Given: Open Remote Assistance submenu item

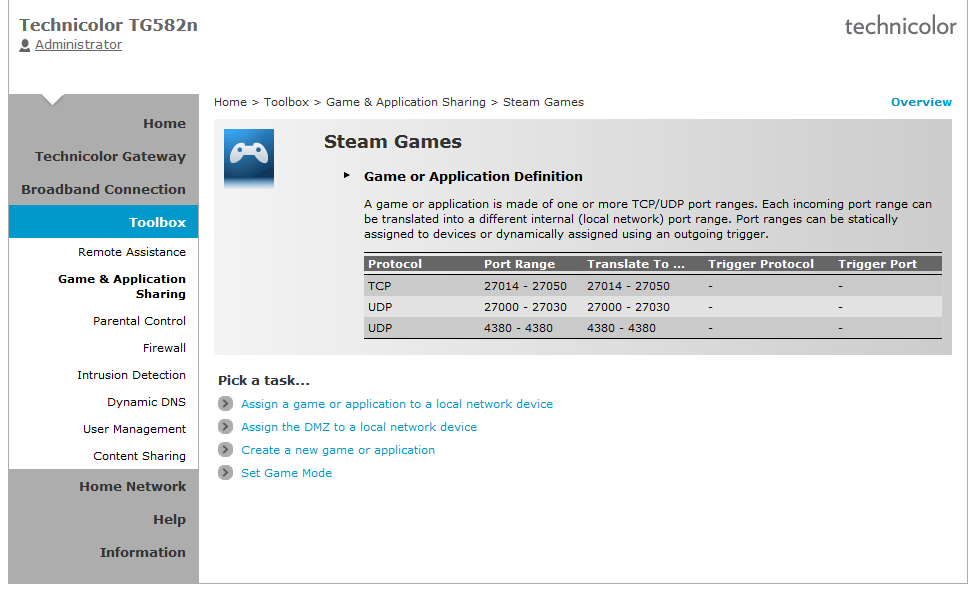Looking at the screenshot, I should pyautogui.click(x=132, y=252).
